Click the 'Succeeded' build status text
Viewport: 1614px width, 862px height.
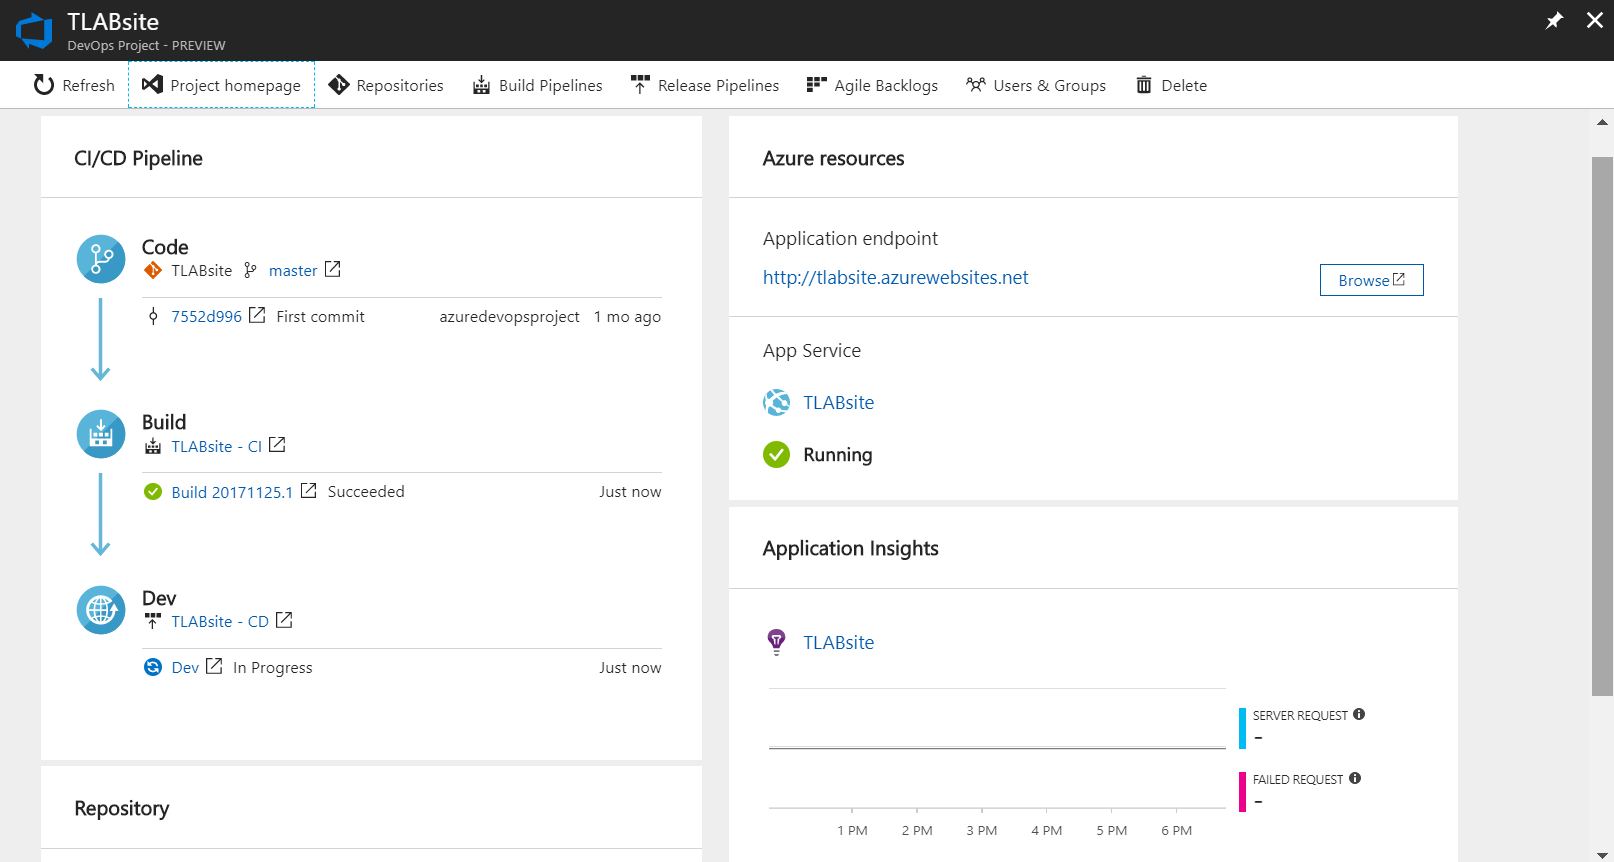(366, 492)
